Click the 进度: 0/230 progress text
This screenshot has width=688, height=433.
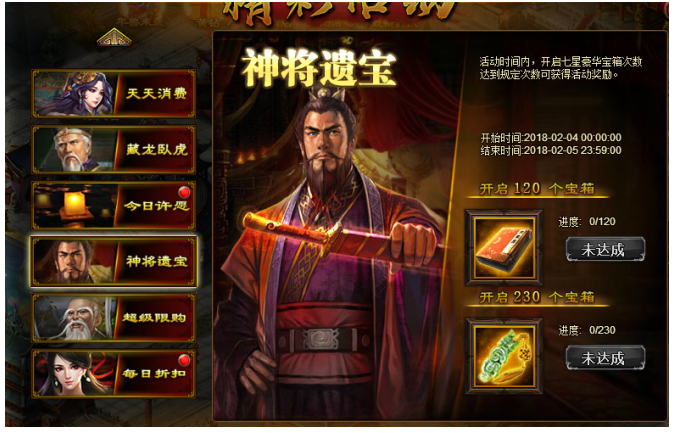pos(587,330)
